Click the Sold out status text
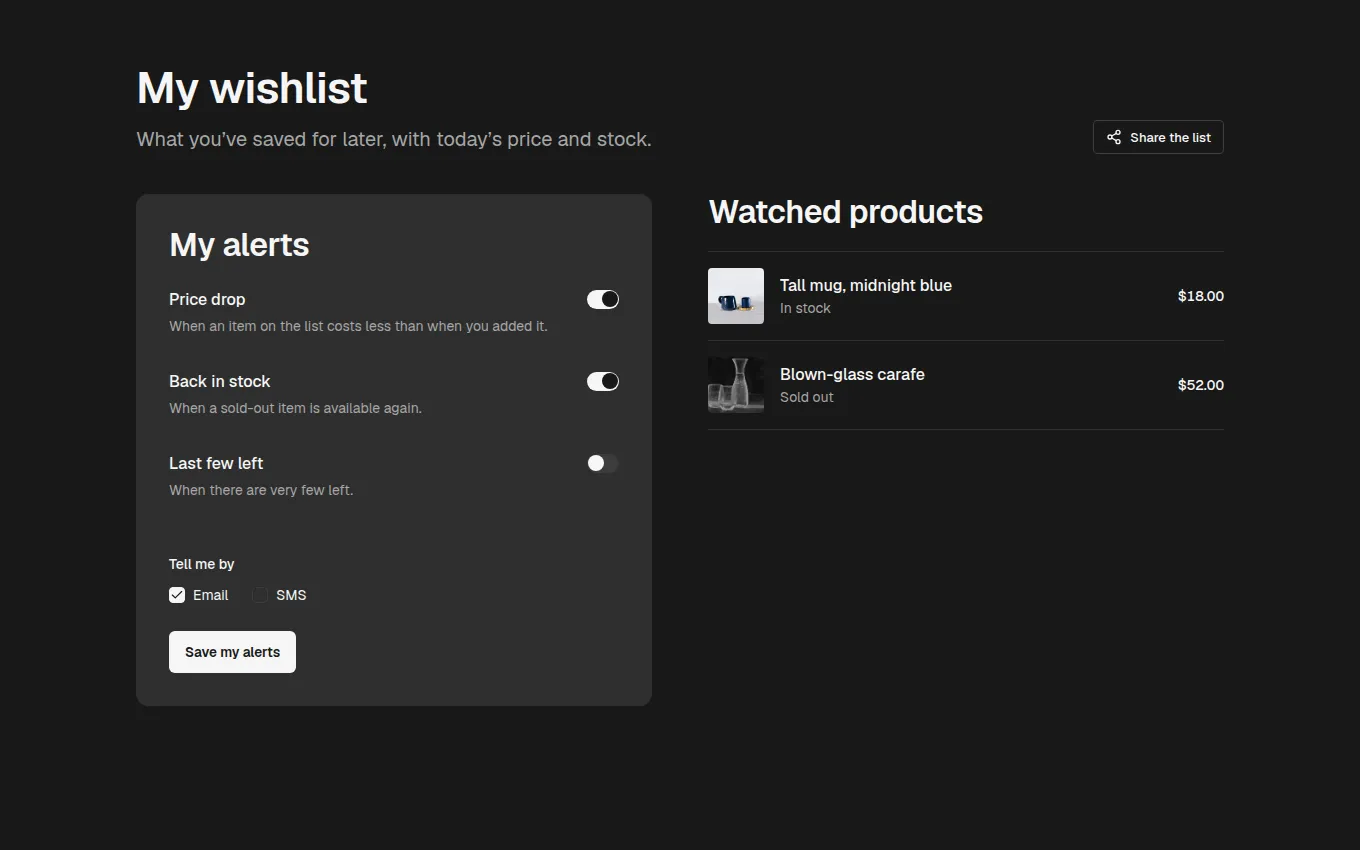The width and height of the screenshot is (1360, 850). (x=807, y=397)
